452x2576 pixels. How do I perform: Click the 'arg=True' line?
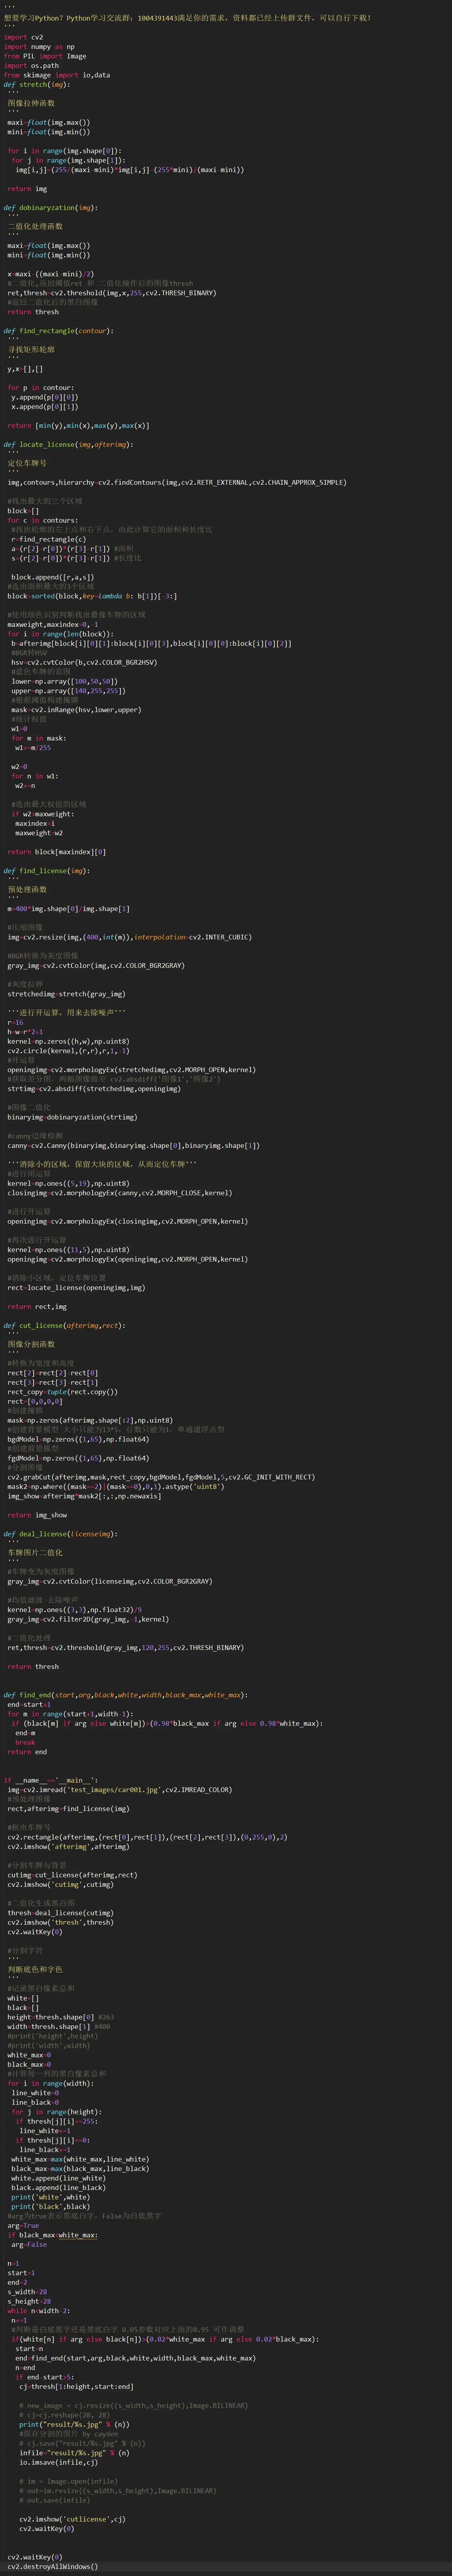coord(23,2226)
